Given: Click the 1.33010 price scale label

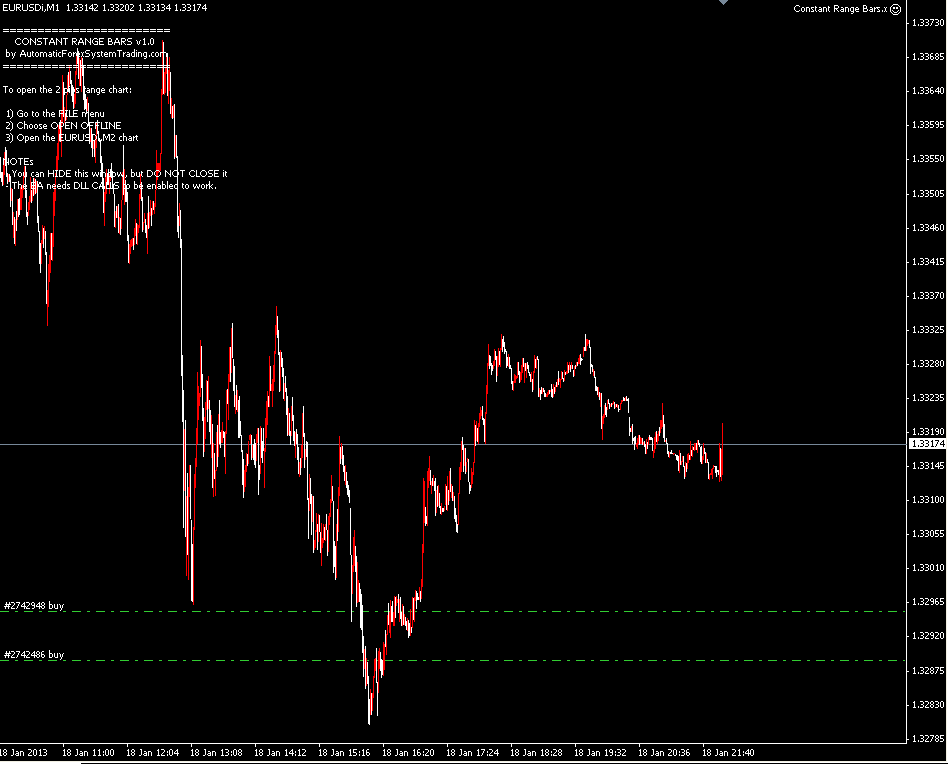Looking at the screenshot, I should coord(928,568).
